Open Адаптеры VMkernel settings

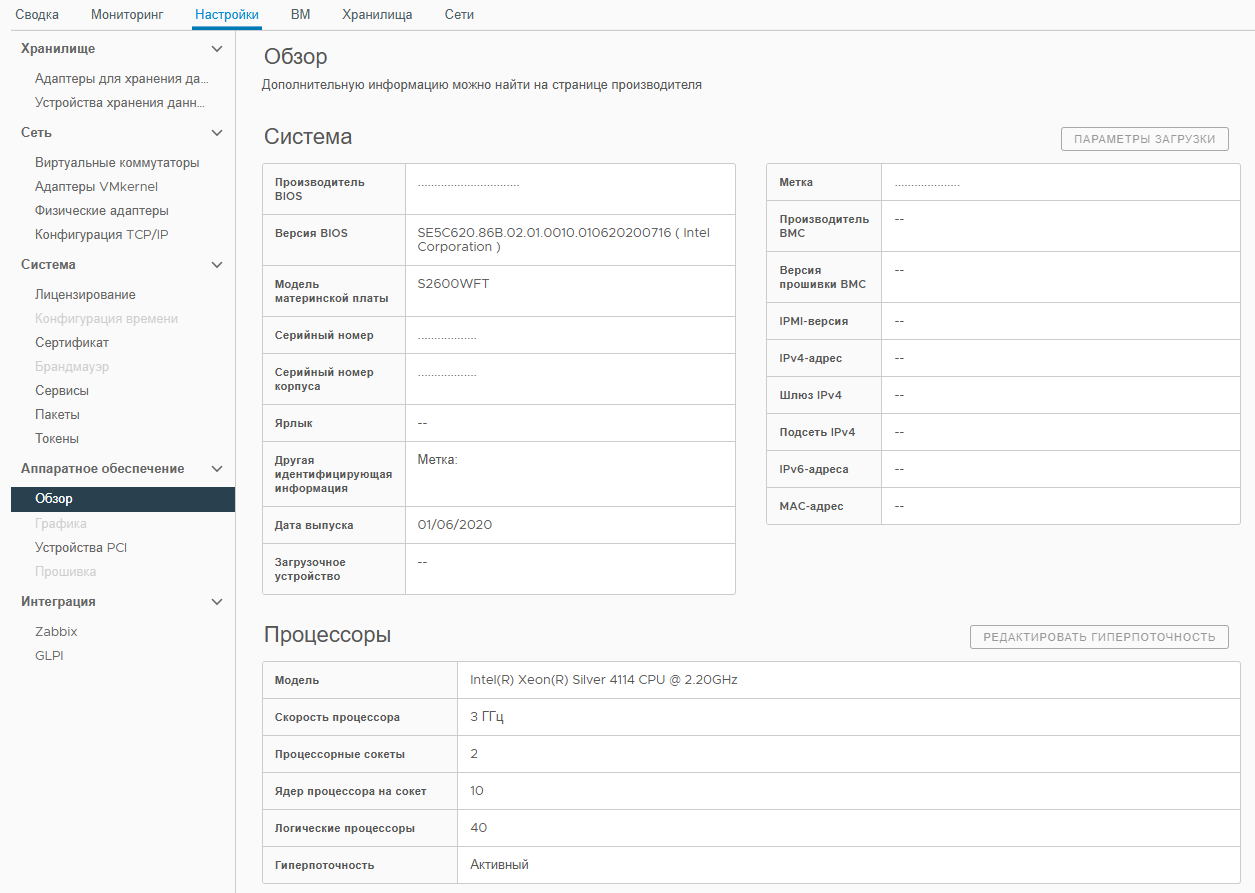96,187
